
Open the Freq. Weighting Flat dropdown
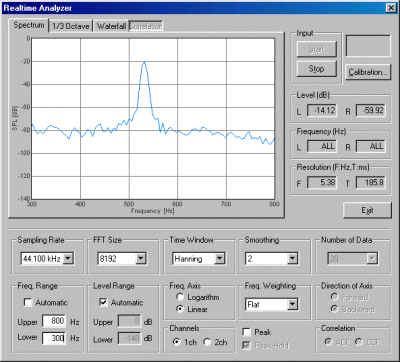pos(292,304)
